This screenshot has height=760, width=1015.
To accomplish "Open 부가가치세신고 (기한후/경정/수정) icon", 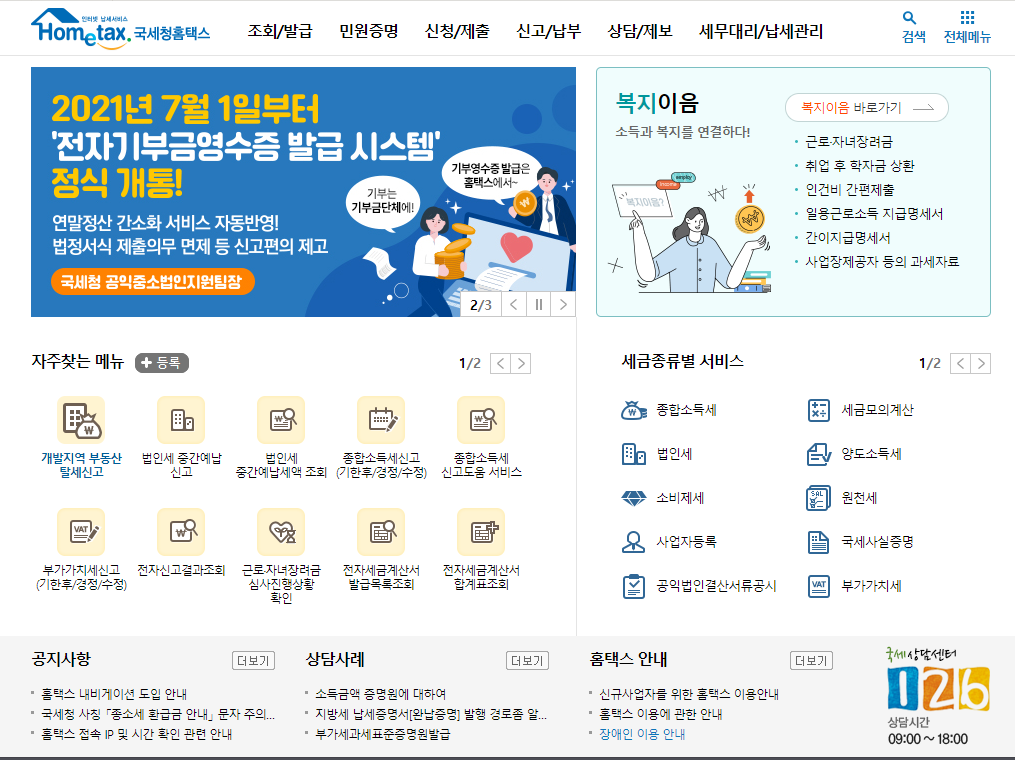I will pos(81,532).
